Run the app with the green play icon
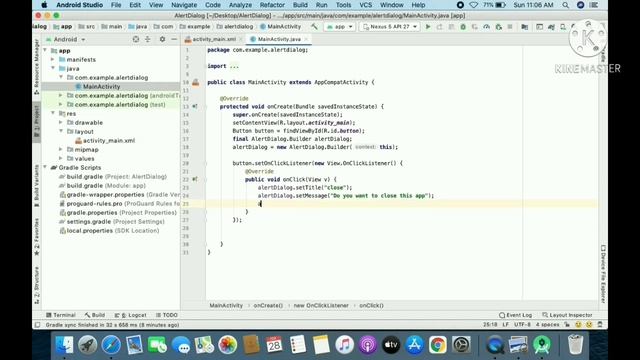Screen dimensions: 640x360 [x=428, y=27]
